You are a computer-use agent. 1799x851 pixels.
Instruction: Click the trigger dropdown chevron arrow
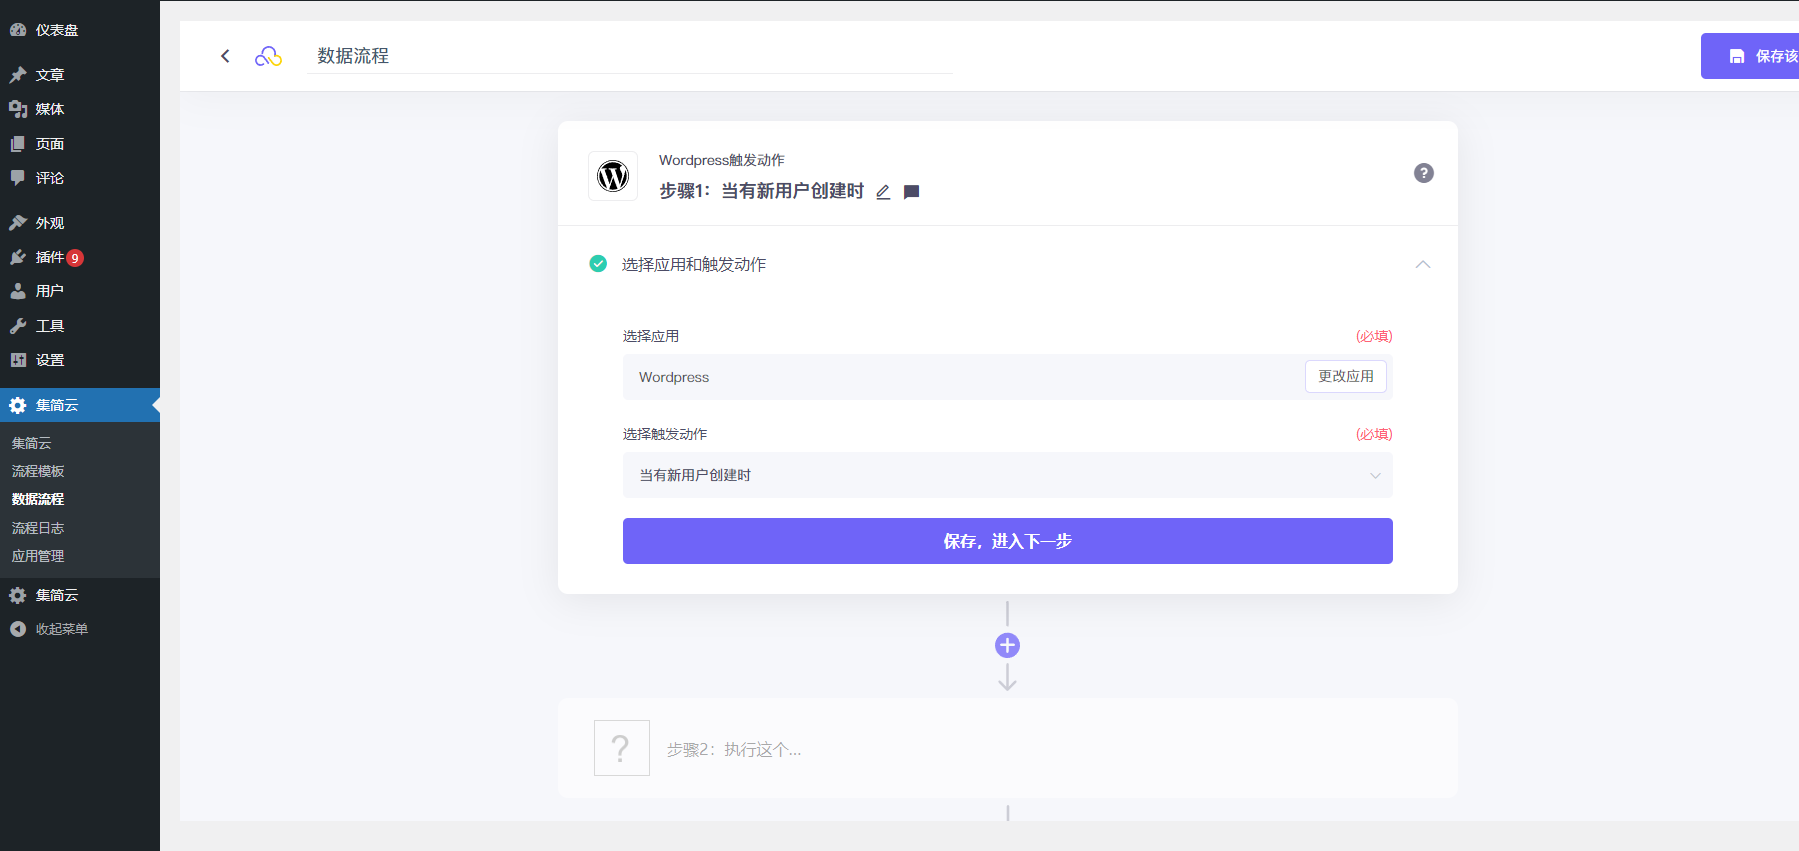1375,476
